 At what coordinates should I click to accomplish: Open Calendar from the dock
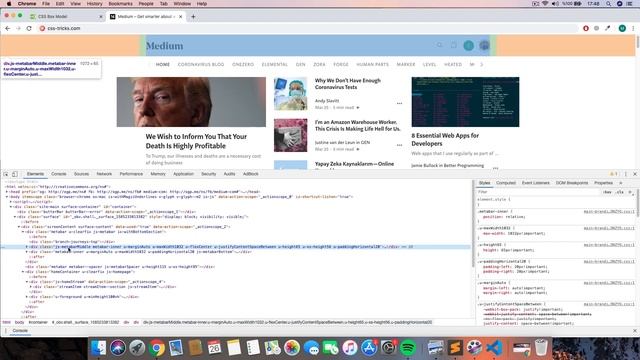(214, 348)
